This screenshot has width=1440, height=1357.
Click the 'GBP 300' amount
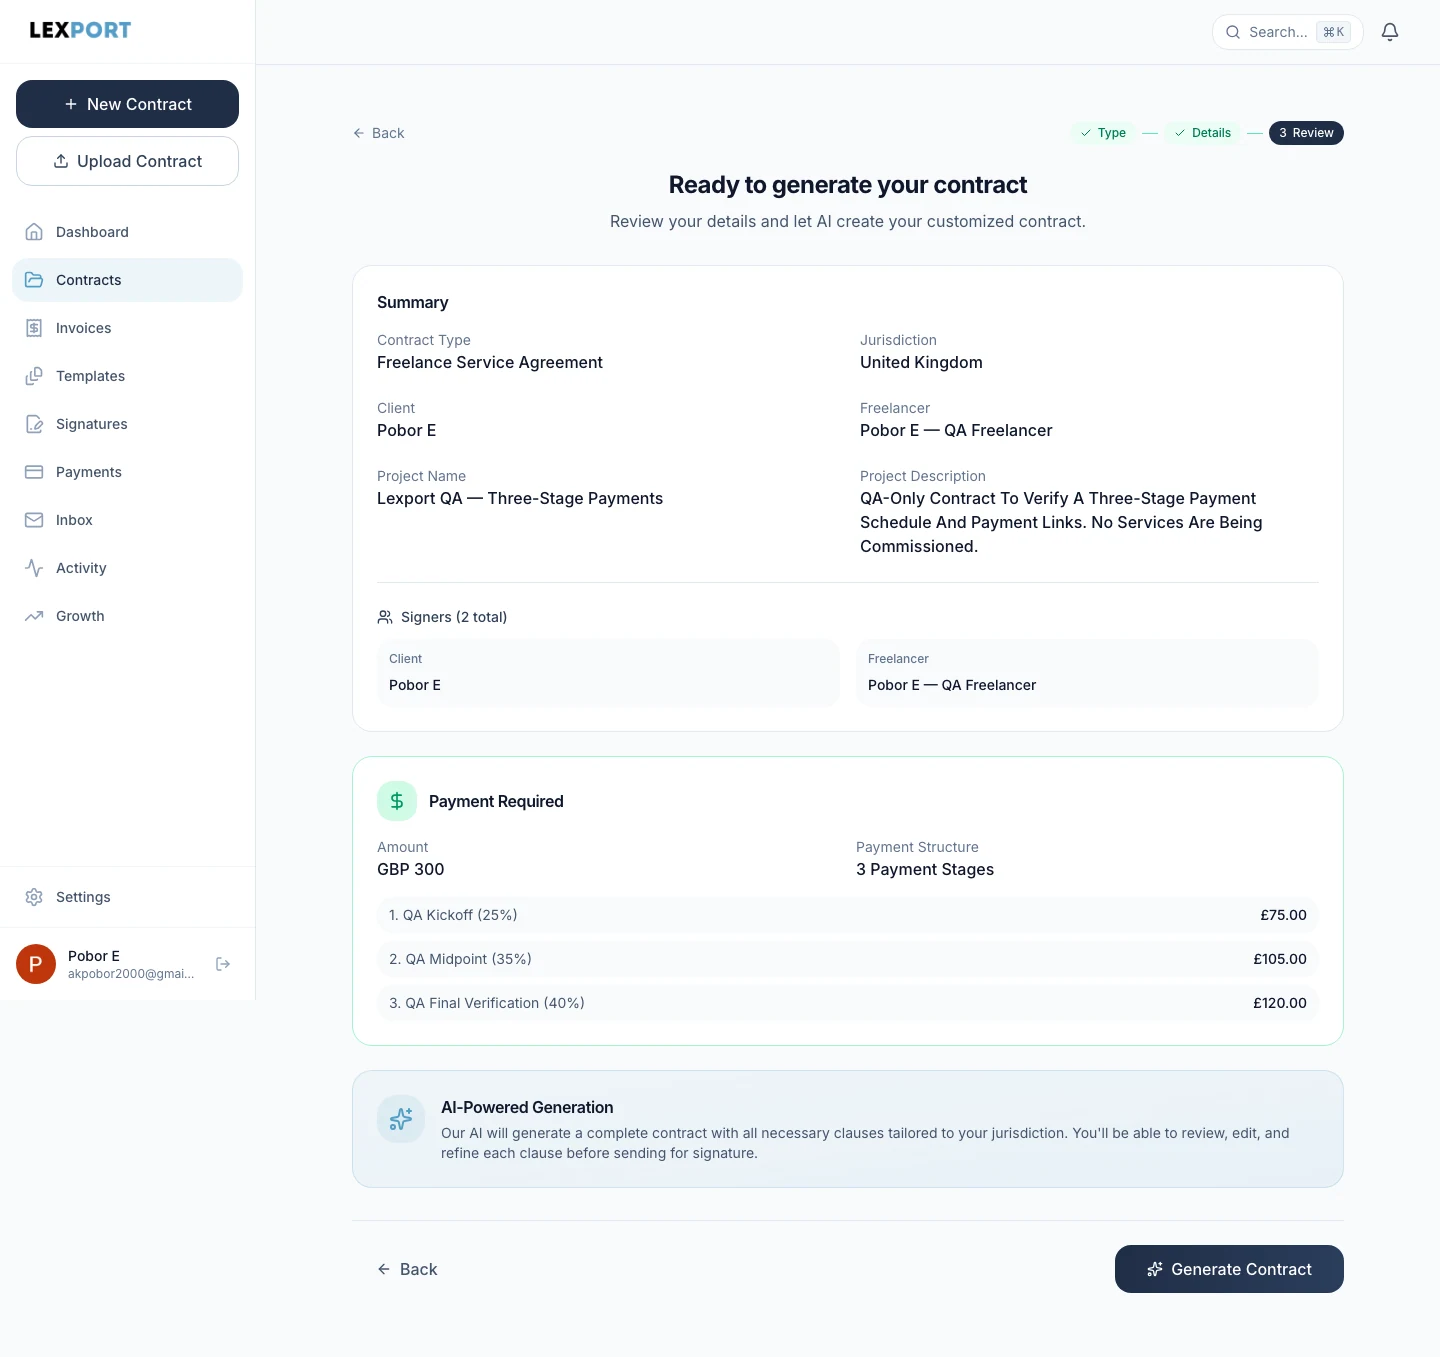coord(411,869)
